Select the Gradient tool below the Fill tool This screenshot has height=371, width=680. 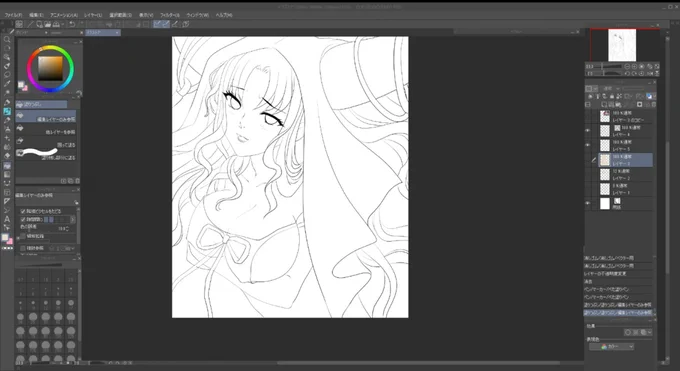point(7,174)
